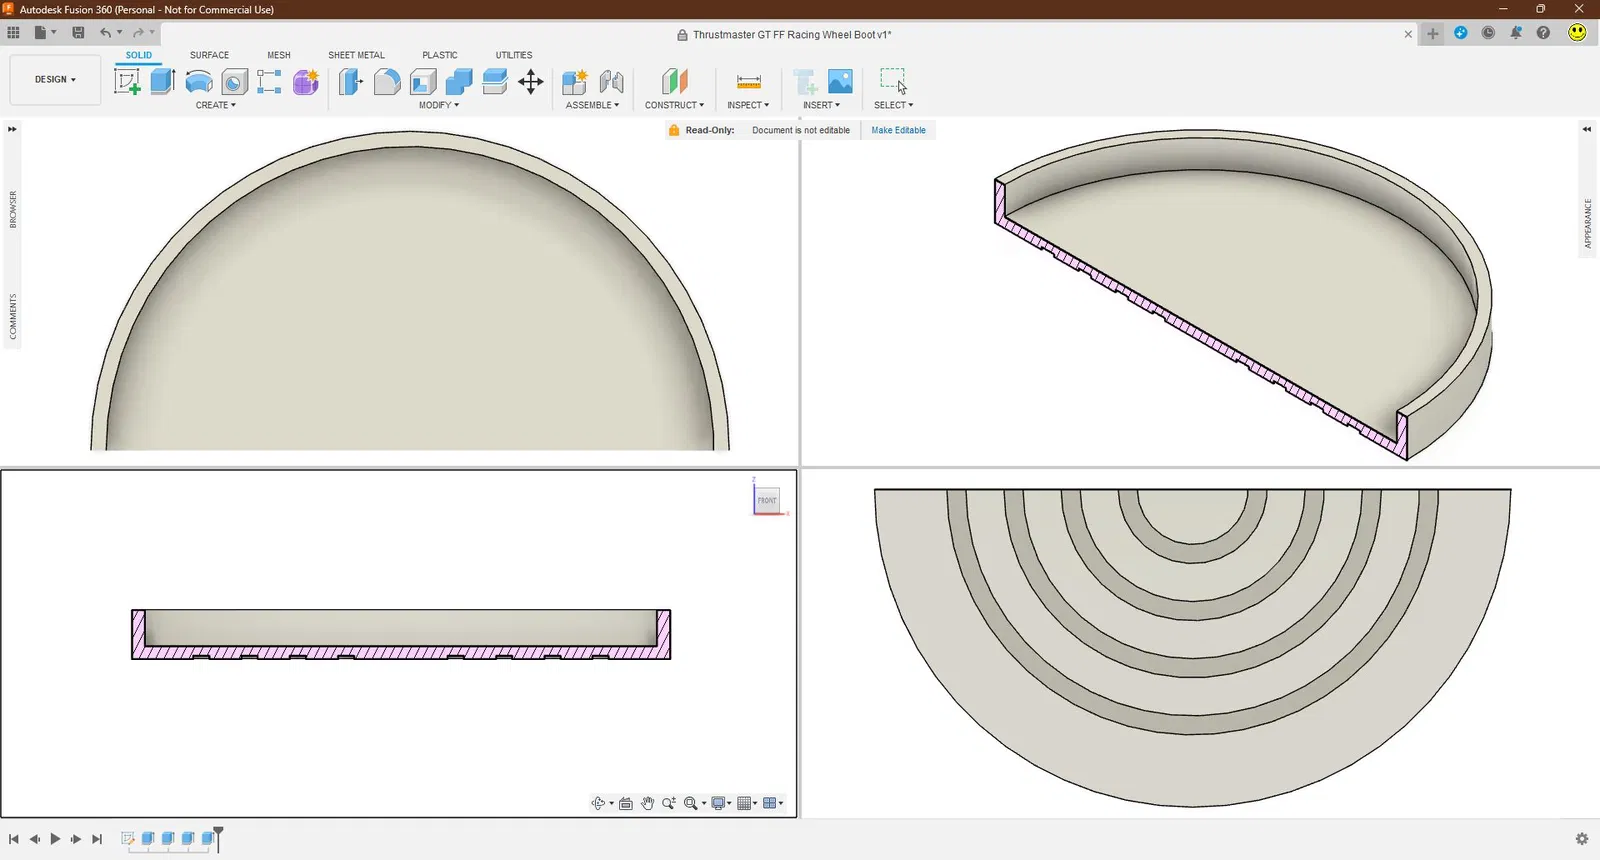Select the Pan hand tool in navigation bar
This screenshot has height=860, width=1600.
647,803
